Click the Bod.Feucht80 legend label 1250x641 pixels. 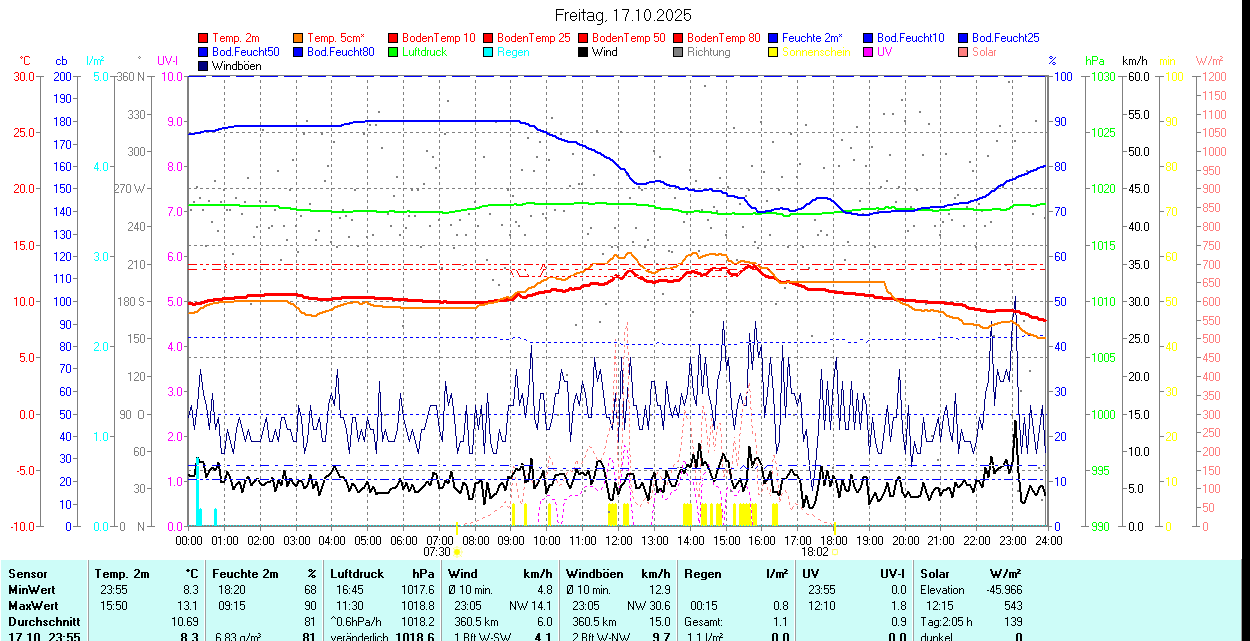340,52
